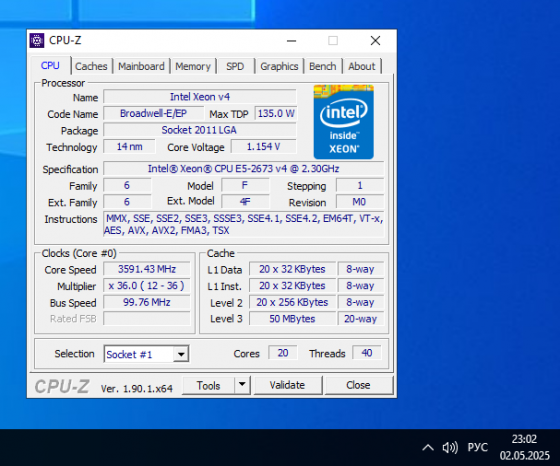Click the Max TDP value 135.0 W
Screen dimensions: 560x466
point(276,114)
